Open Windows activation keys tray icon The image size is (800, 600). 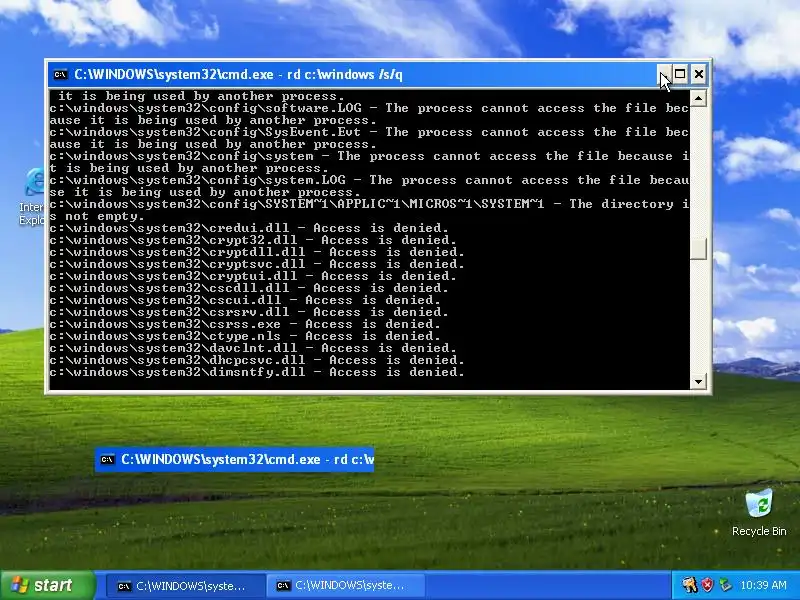point(690,585)
